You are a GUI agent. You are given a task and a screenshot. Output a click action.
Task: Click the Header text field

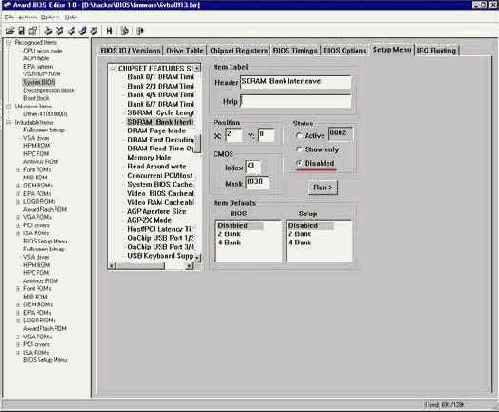tap(295, 82)
